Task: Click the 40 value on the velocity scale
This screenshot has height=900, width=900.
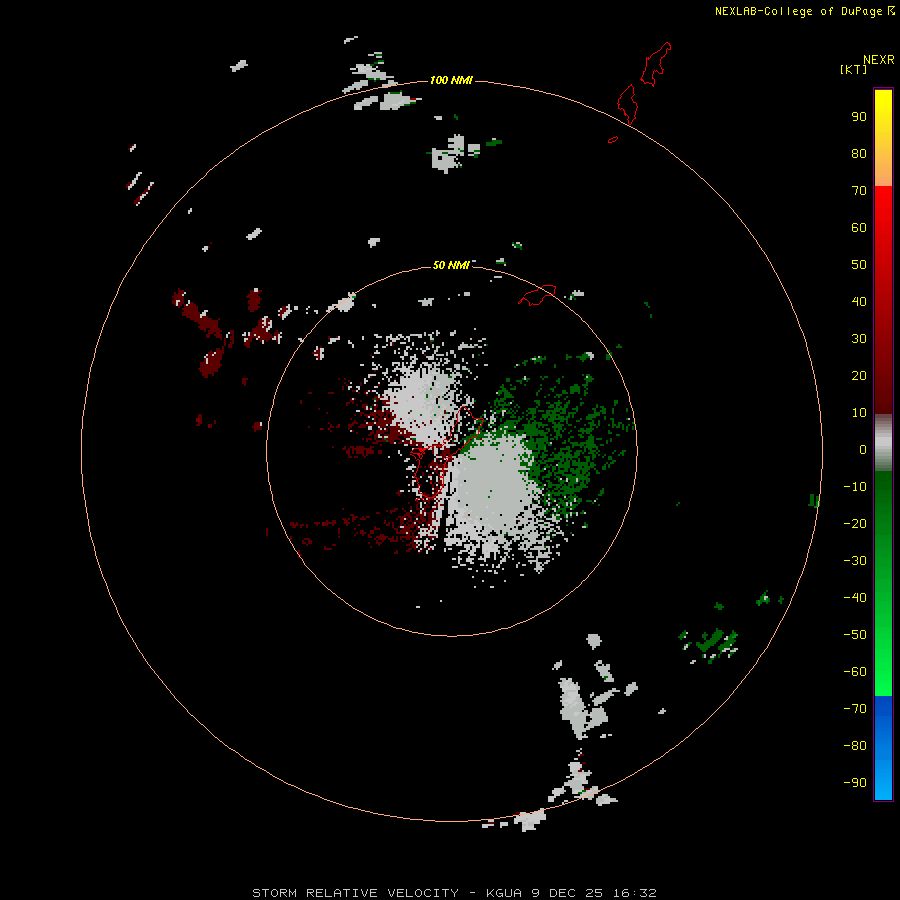Action: tap(859, 301)
